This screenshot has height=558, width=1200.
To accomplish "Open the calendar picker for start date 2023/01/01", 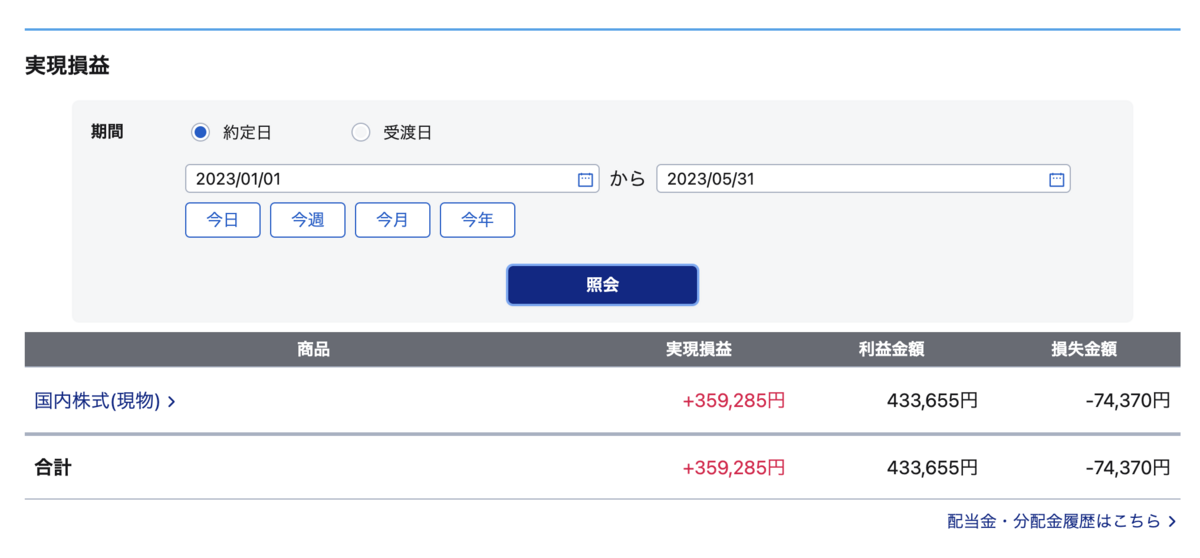I will (586, 179).
